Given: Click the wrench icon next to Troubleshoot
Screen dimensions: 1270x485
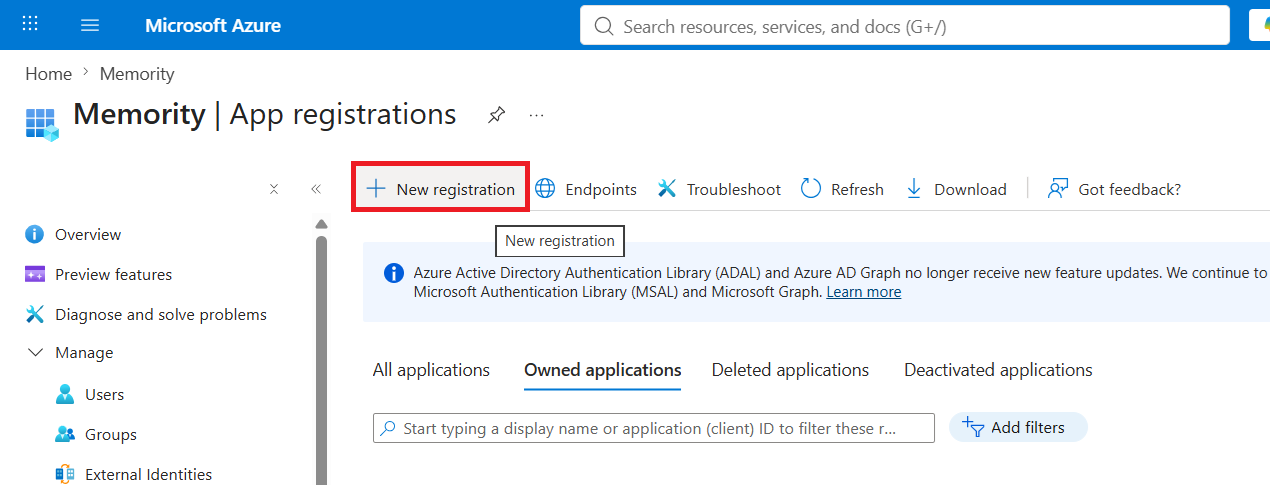Looking at the screenshot, I should [x=667, y=188].
